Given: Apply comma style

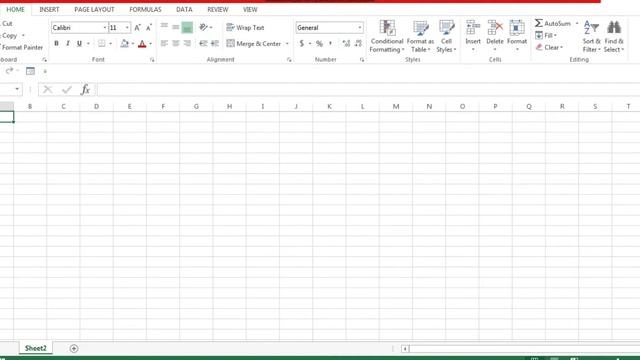Looking at the screenshot, I should coord(331,43).
